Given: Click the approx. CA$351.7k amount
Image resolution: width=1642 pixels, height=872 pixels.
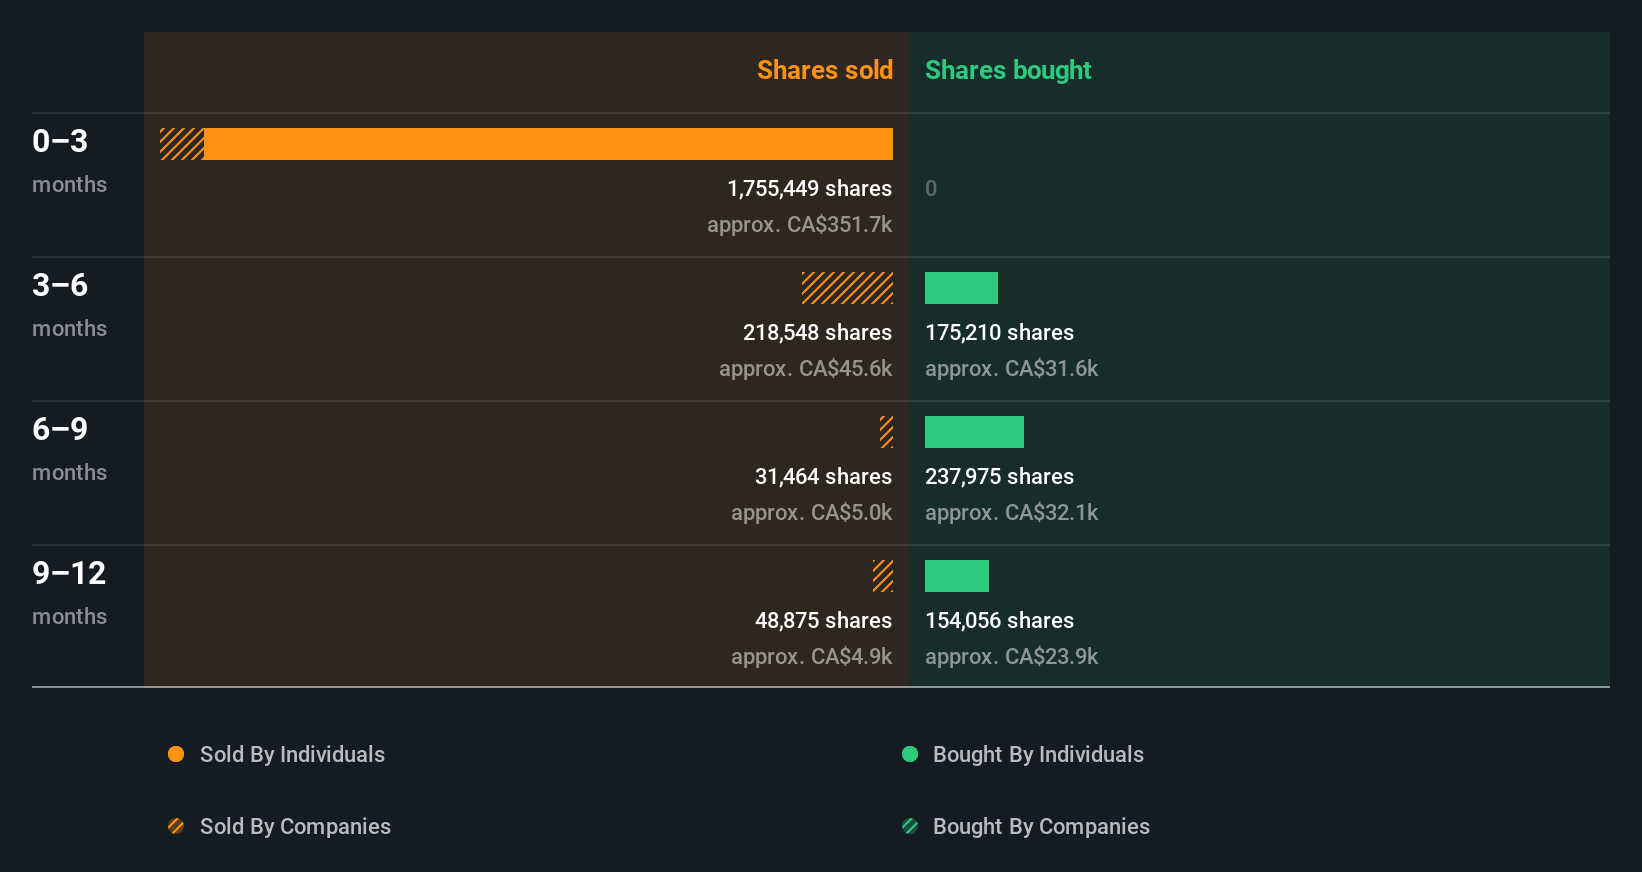Looking at the screenshot, I should click(x=799, y=225).
